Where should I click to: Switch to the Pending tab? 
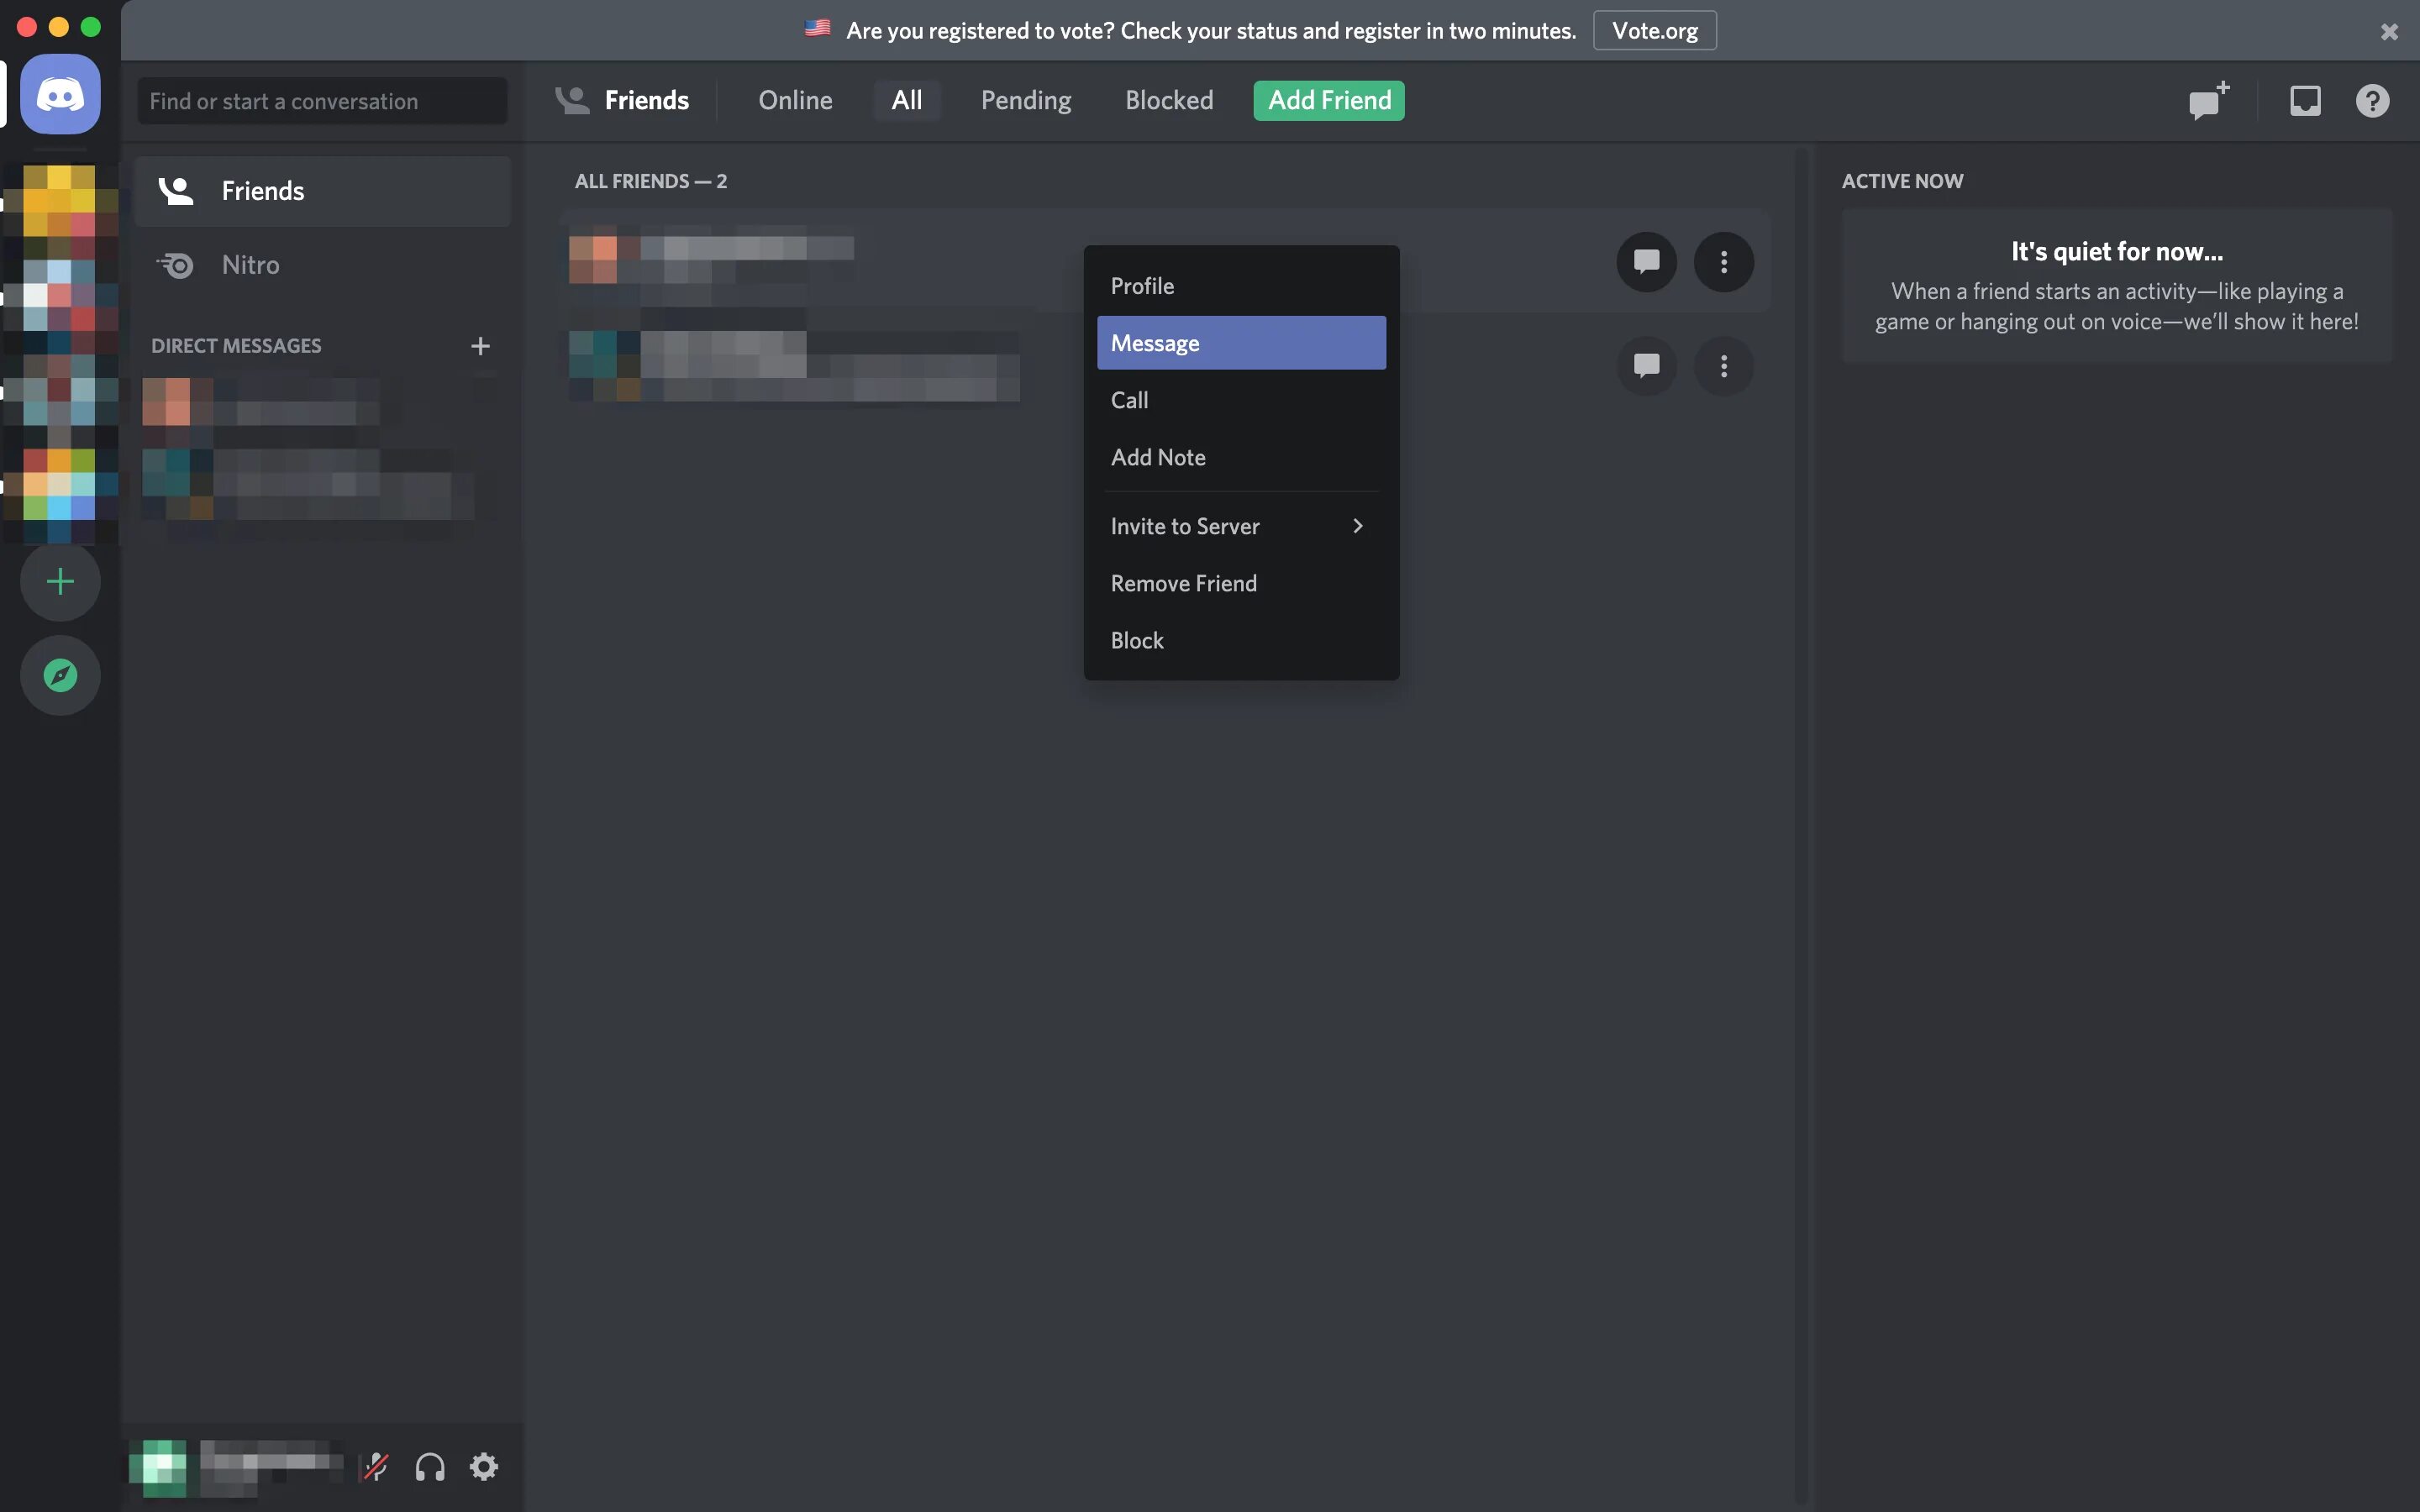point(1025,101)
